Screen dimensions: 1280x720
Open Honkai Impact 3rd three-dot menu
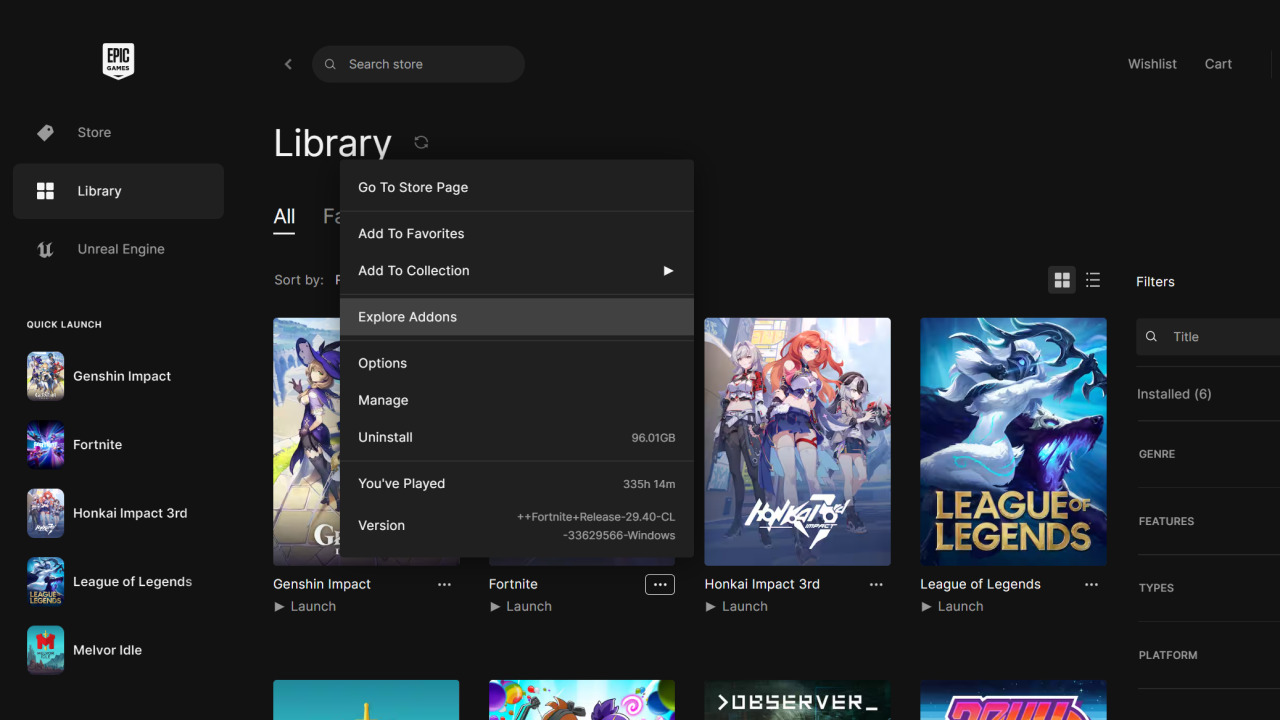coord(876,585)
